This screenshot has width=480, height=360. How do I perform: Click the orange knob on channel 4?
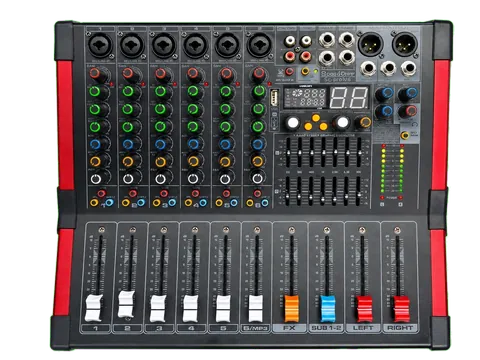tap(193, 162)
